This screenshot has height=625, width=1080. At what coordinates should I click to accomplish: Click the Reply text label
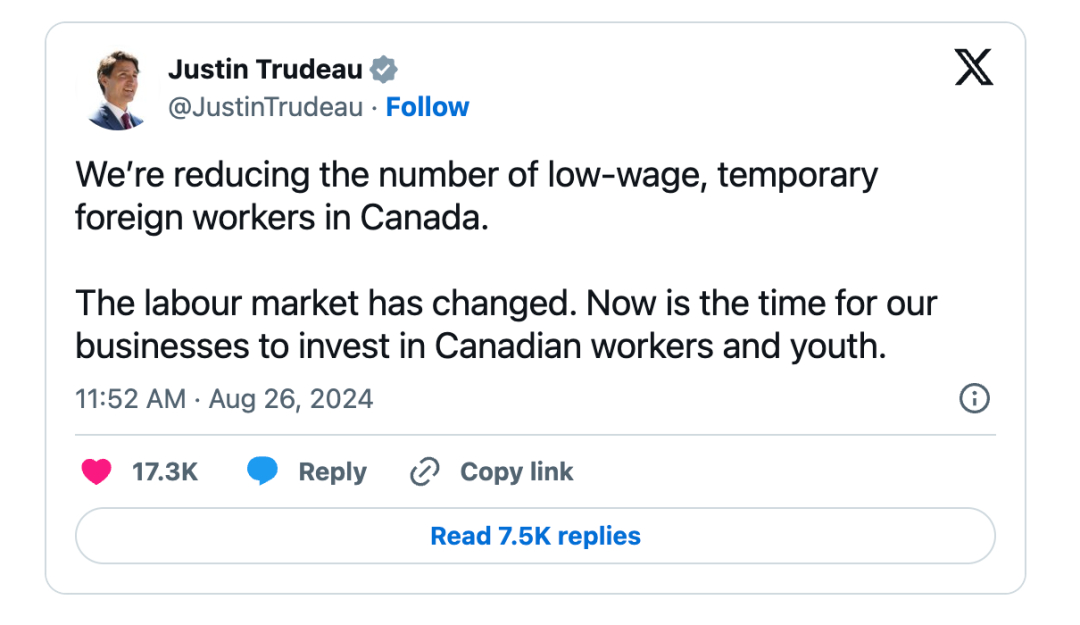coord(333,473)
